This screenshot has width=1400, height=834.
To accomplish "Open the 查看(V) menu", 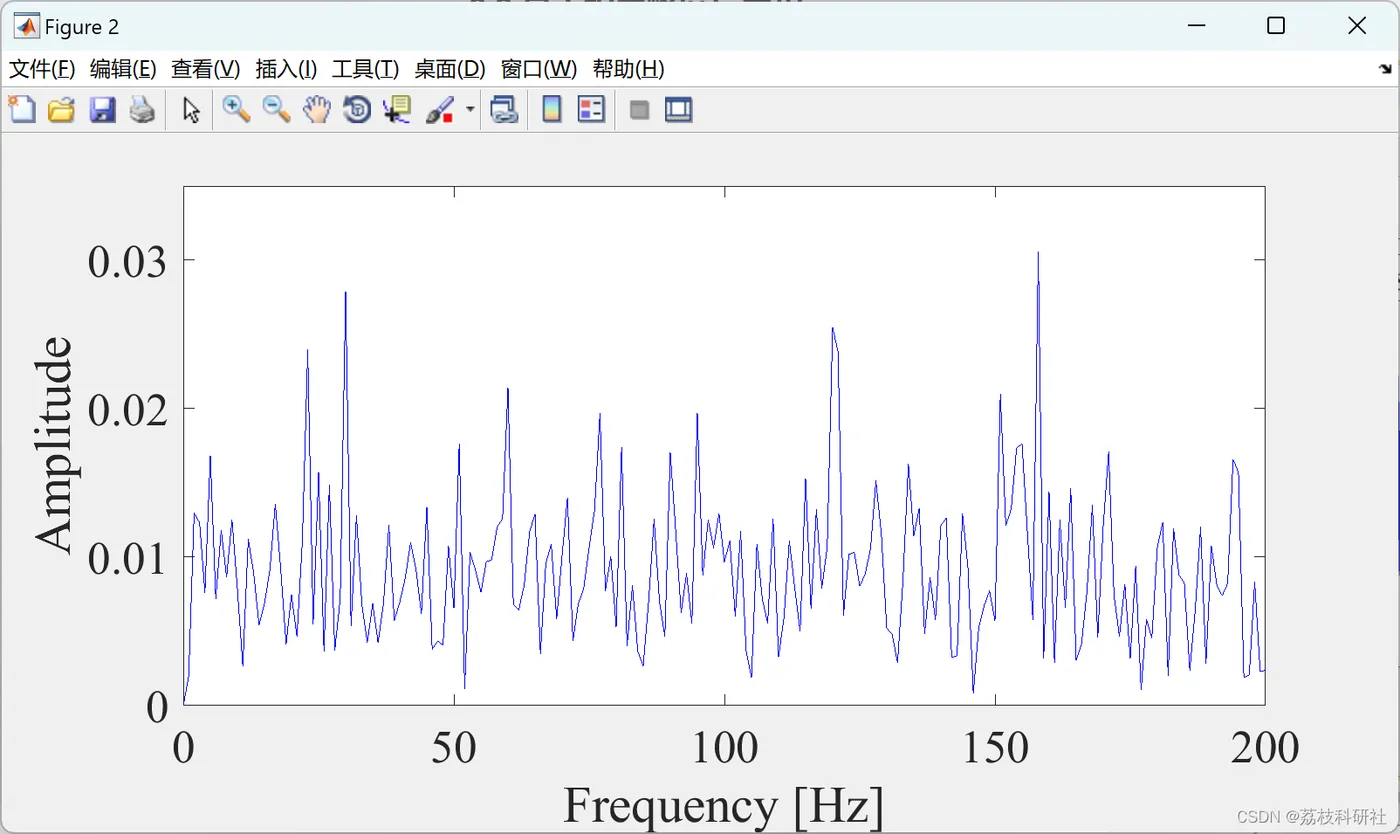I will [x=206, y=69].
